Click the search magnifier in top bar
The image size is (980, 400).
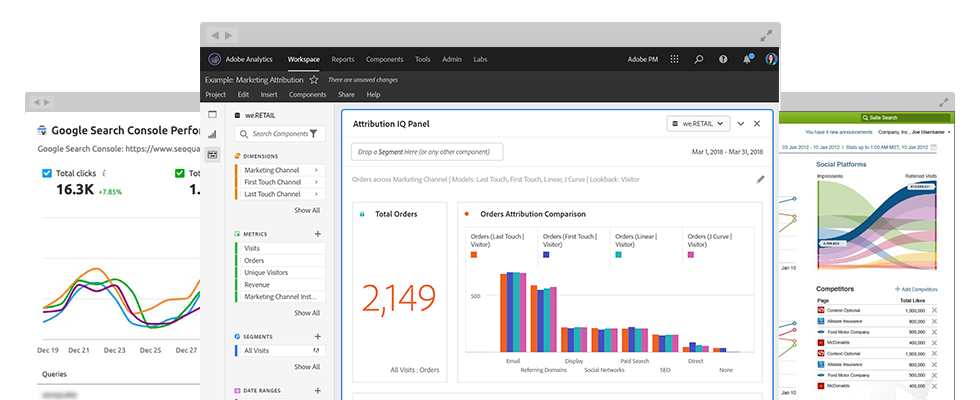pyautogui.click(x=699, y=59)
